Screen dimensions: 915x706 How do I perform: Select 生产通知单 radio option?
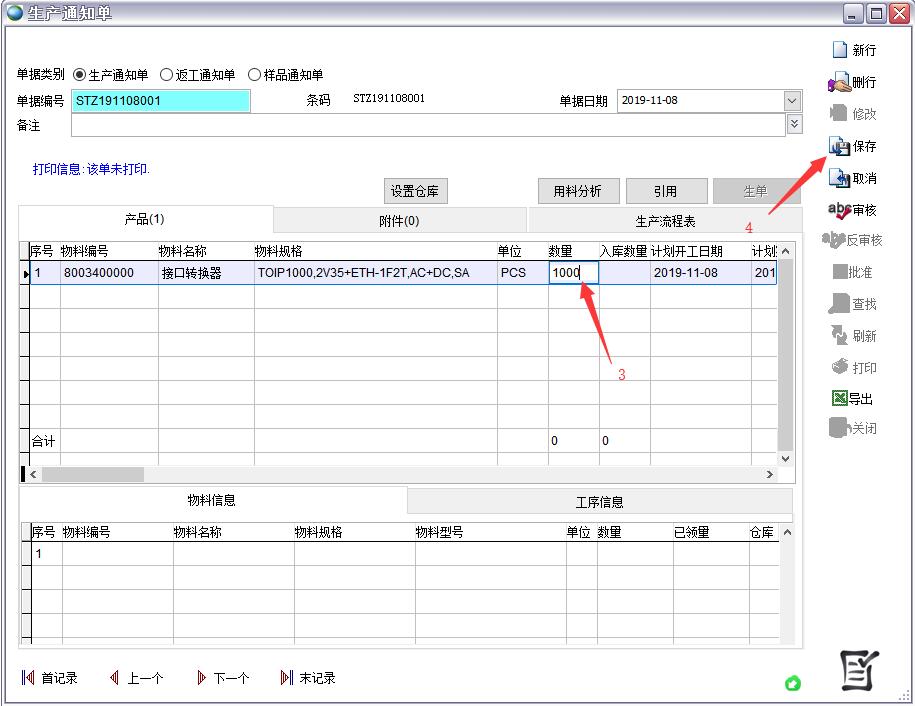80,75
